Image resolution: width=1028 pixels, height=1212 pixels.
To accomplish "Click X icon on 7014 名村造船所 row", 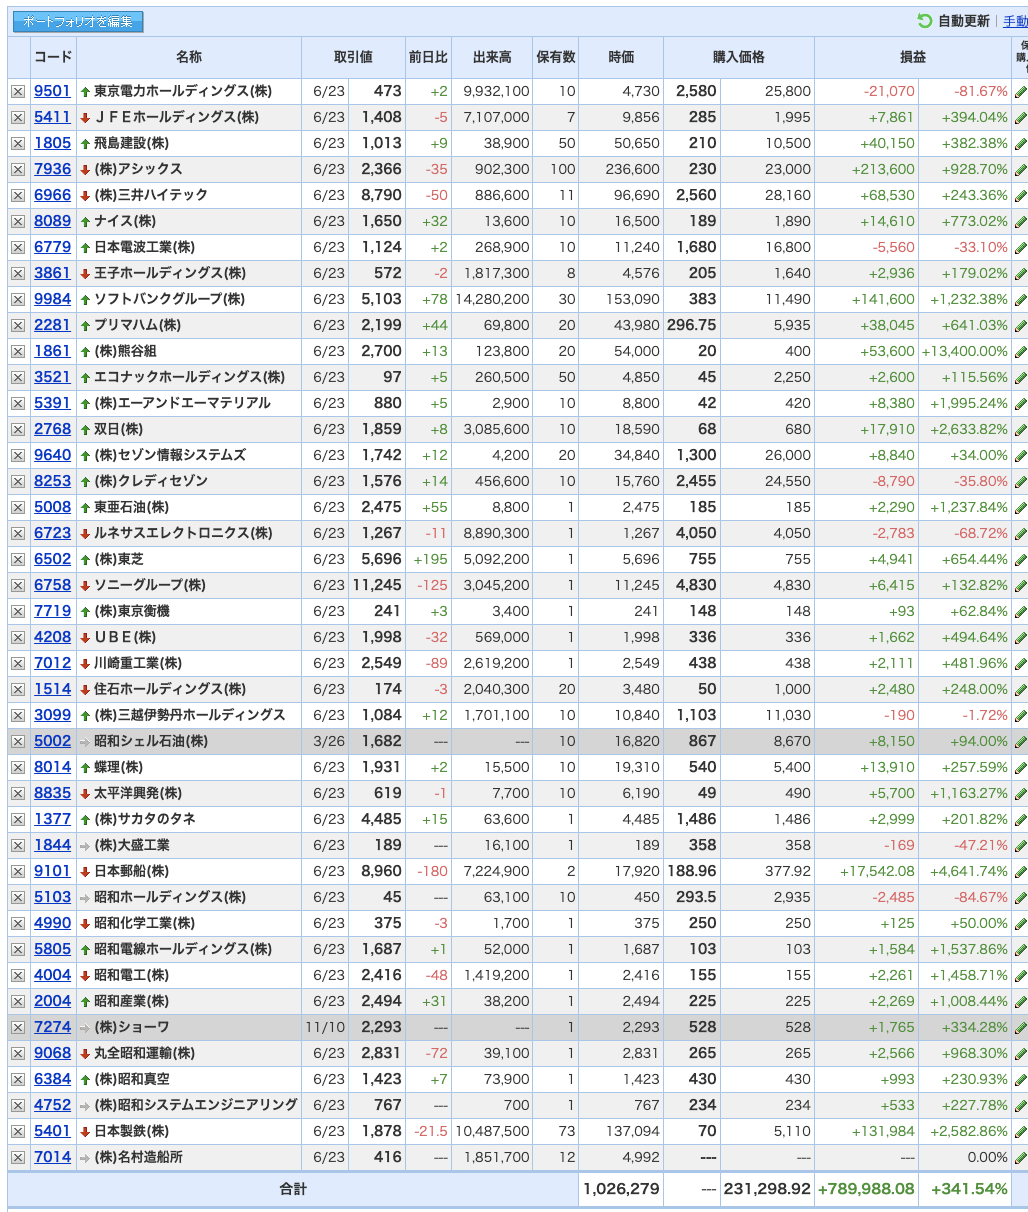I will [x=18, y=1157].
